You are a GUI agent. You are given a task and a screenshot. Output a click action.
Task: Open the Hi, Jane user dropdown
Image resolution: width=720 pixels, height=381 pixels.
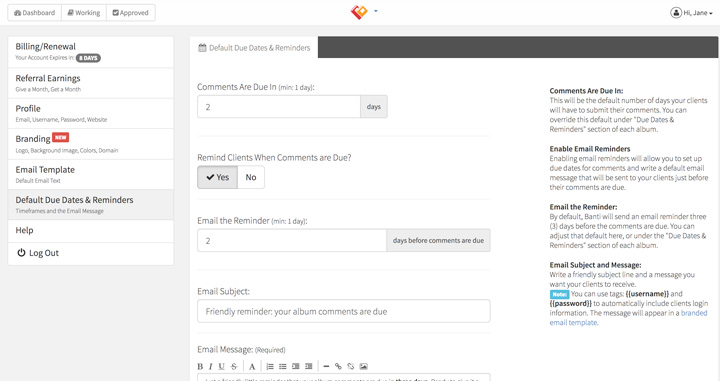pos(691,13)
